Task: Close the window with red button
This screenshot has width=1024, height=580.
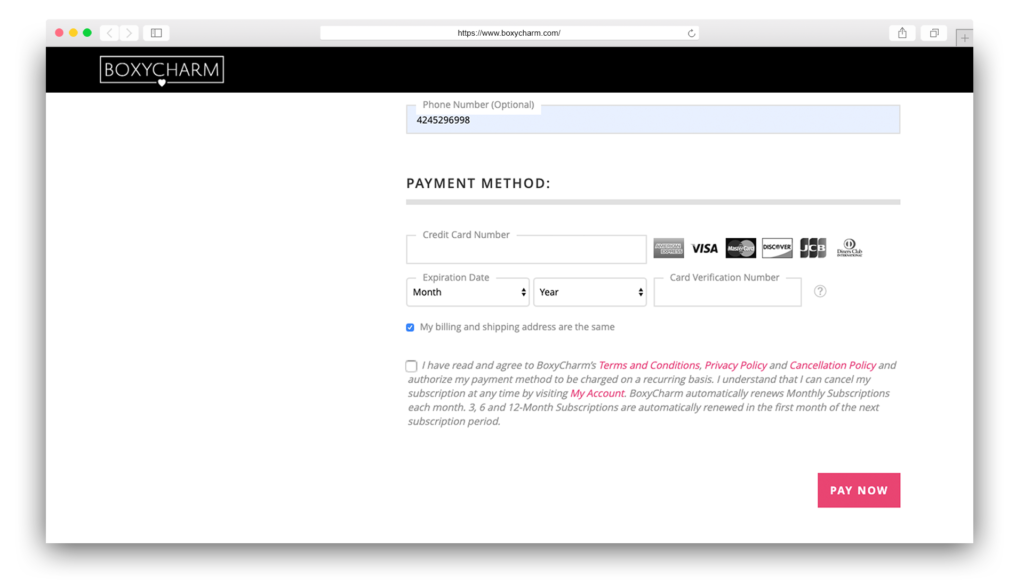Action: click(x=59, y=33)
